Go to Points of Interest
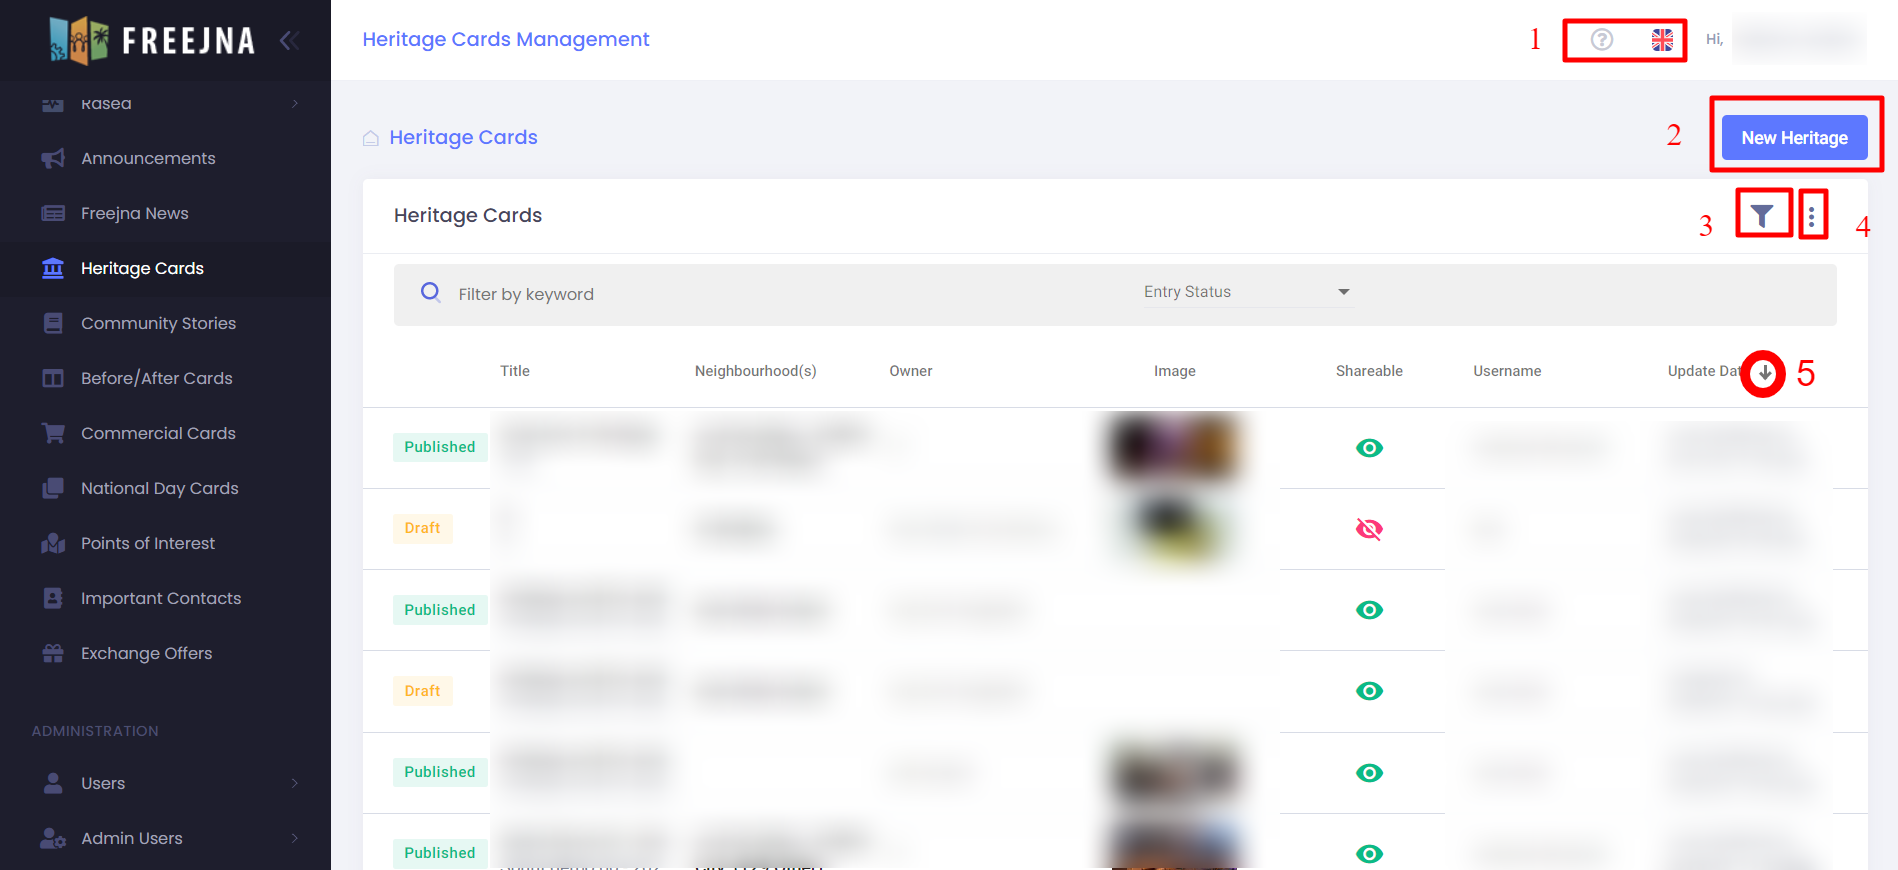This screenshot has height=870, width=1898. click(x=148, y=543)
